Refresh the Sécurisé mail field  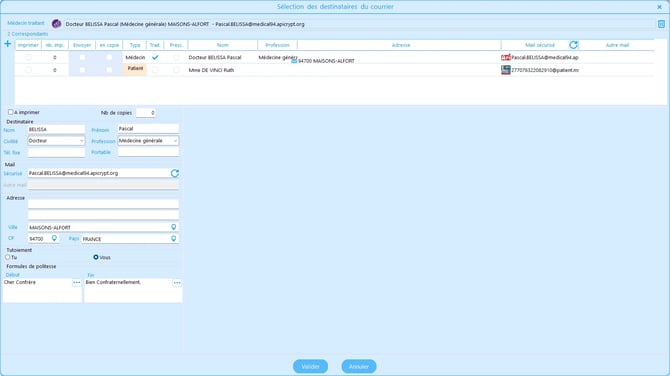click(175, 173)
